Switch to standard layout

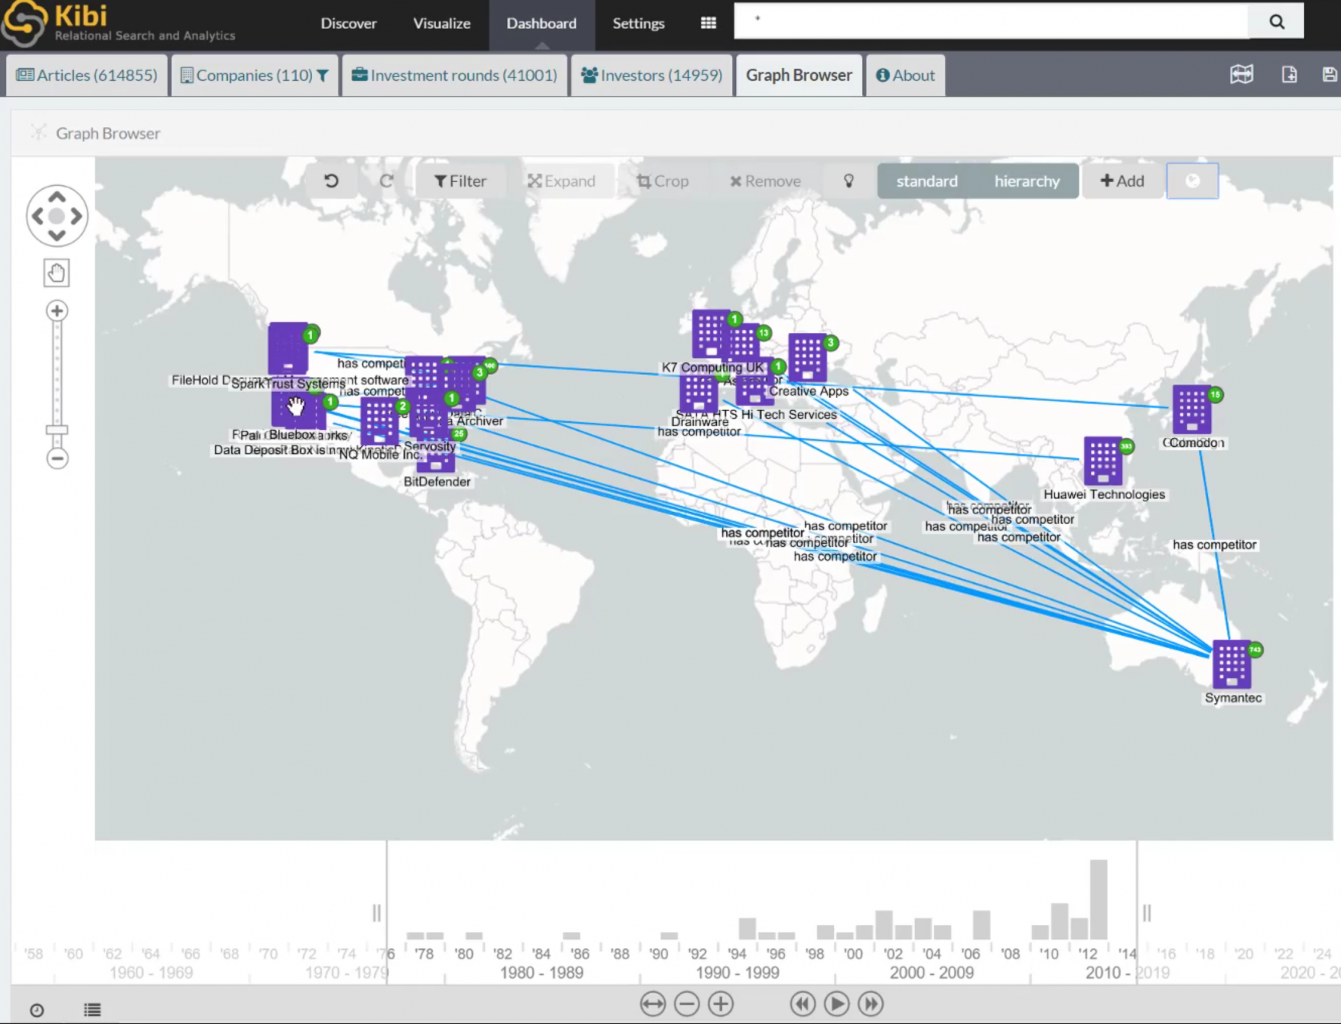tap(927, 181)
